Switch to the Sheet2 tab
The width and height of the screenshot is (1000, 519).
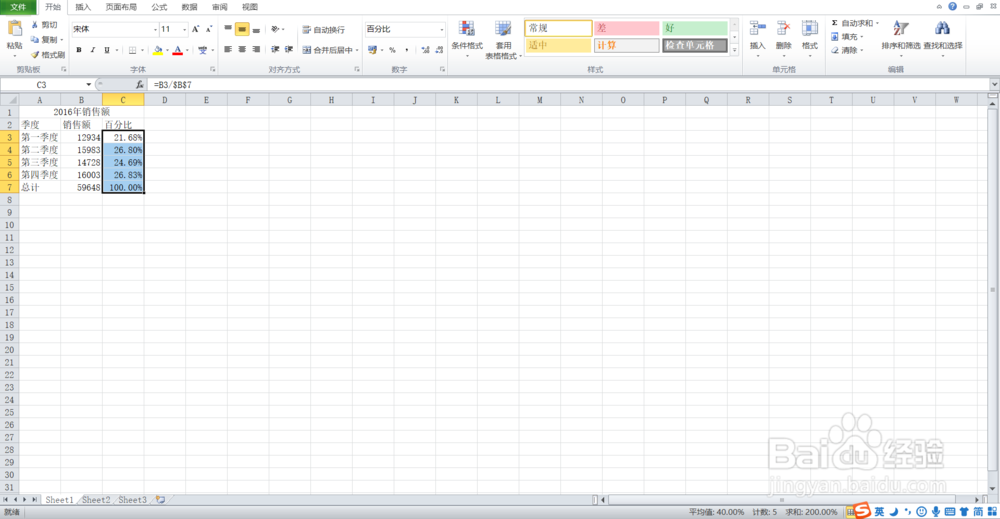click(x=96, y=500)
